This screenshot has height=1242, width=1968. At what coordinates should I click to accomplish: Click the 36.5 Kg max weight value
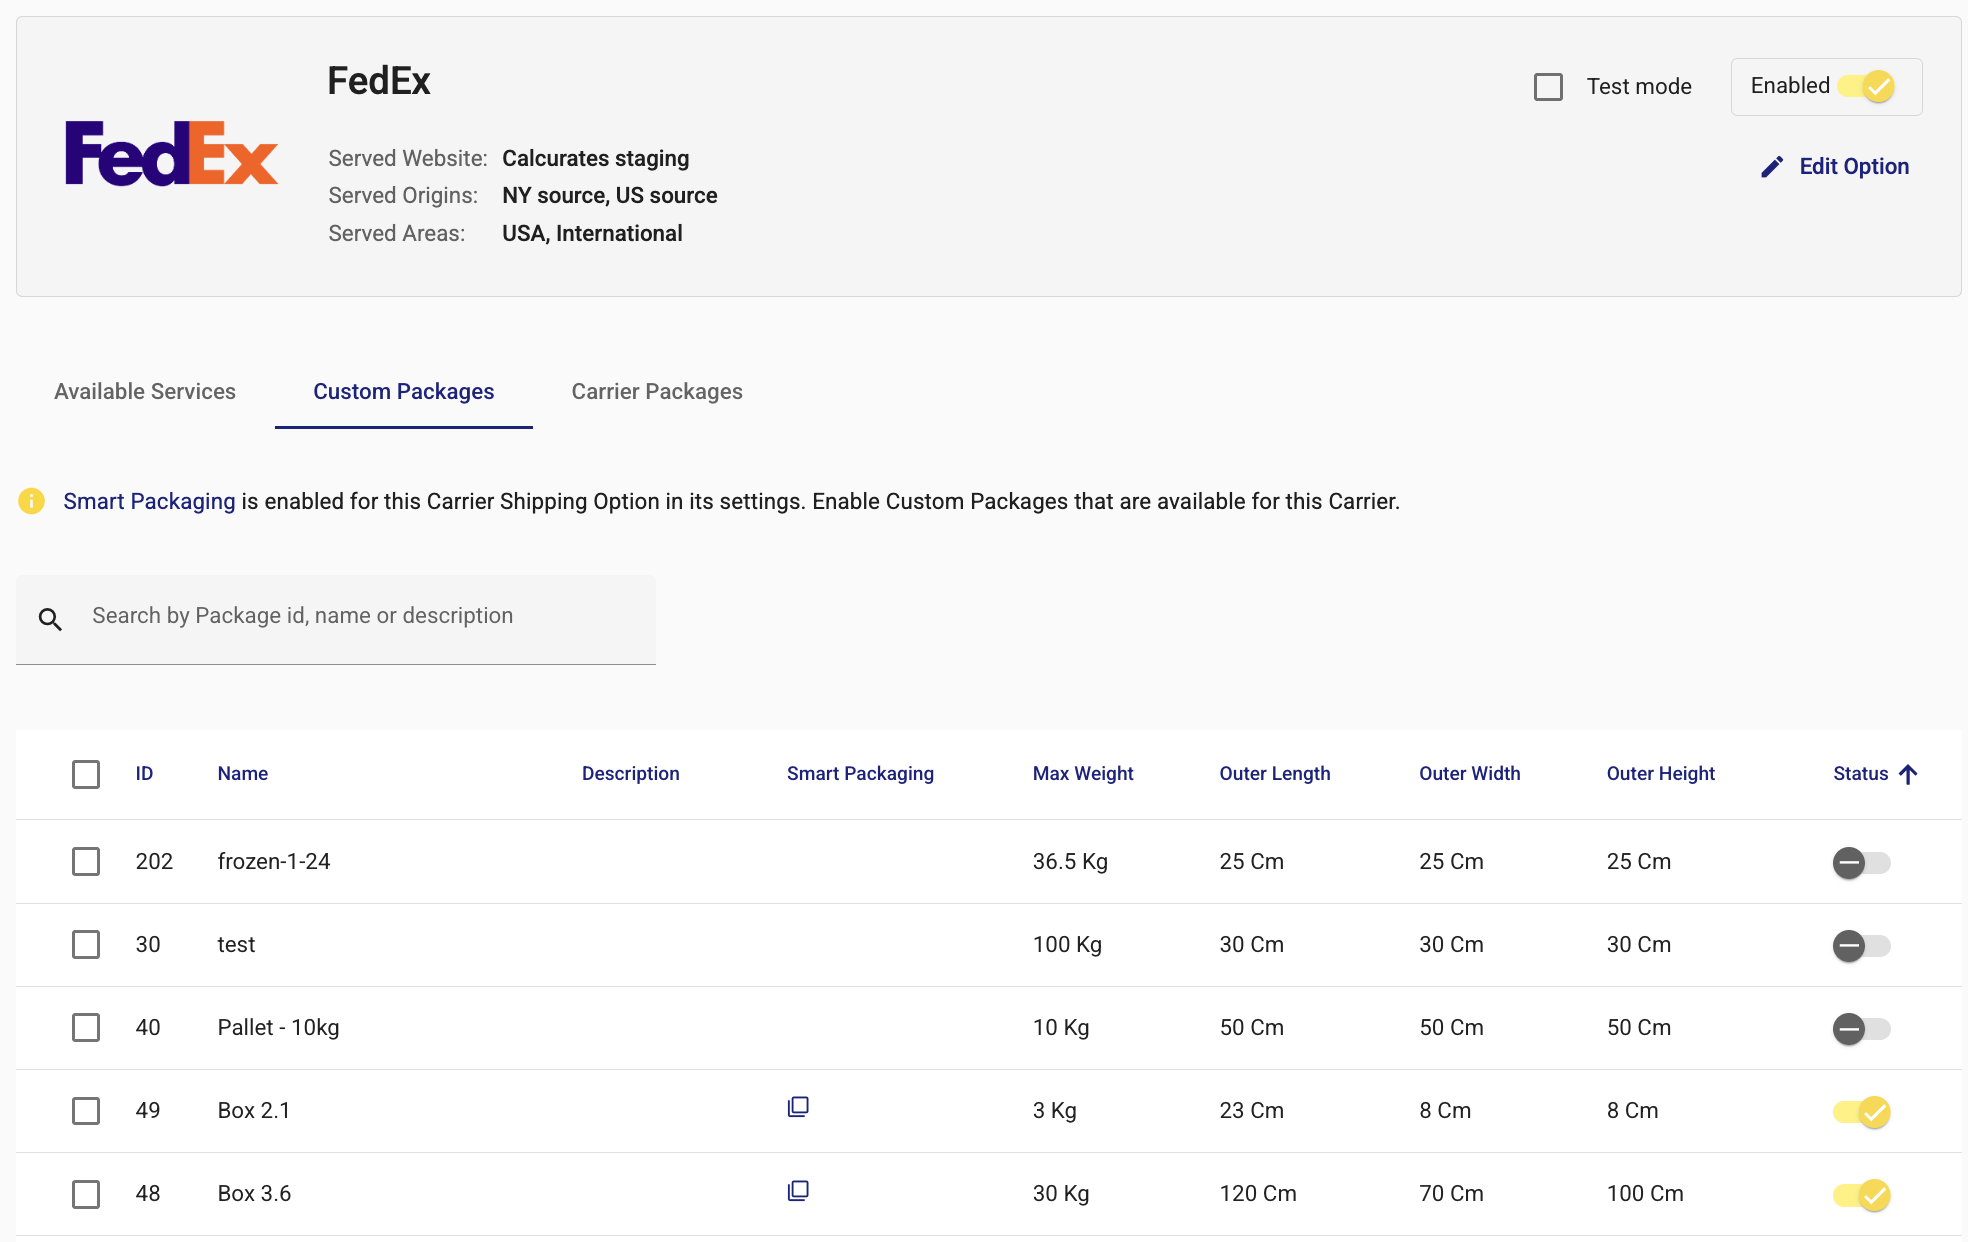pyautogui.click(x=1070, y=861)
